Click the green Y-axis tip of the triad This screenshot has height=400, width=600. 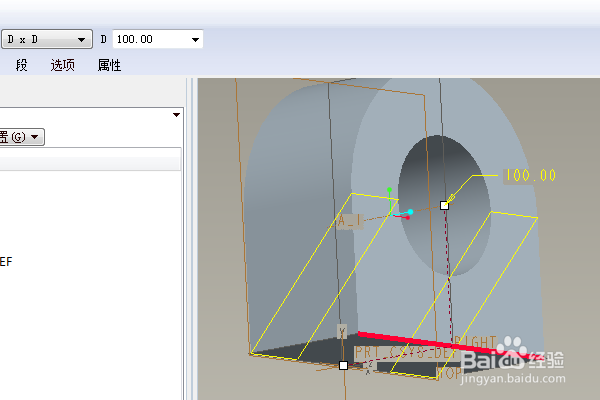(389, 190)
